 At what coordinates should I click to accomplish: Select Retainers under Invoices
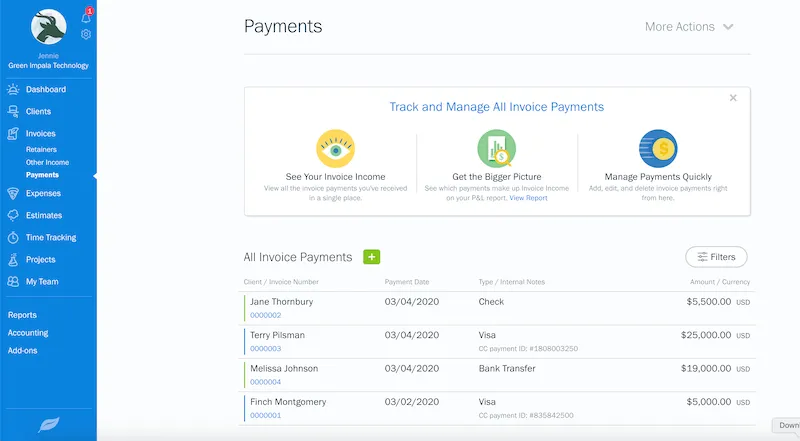[x=43, y=150]
